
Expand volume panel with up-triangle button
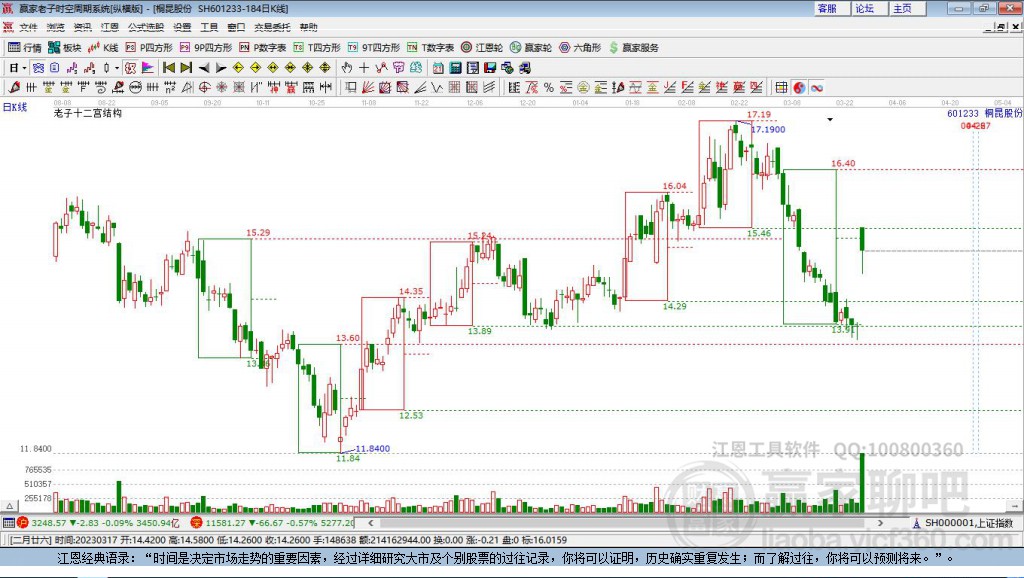click(x=9, y=506)
